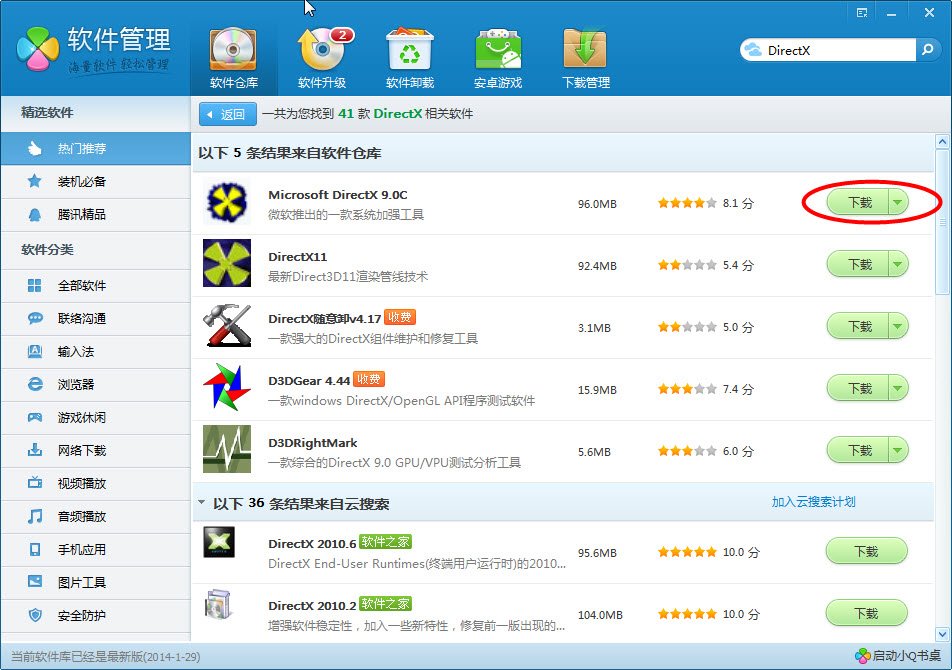
Task: Download DirectX11
Action: (x=858, y=265)
